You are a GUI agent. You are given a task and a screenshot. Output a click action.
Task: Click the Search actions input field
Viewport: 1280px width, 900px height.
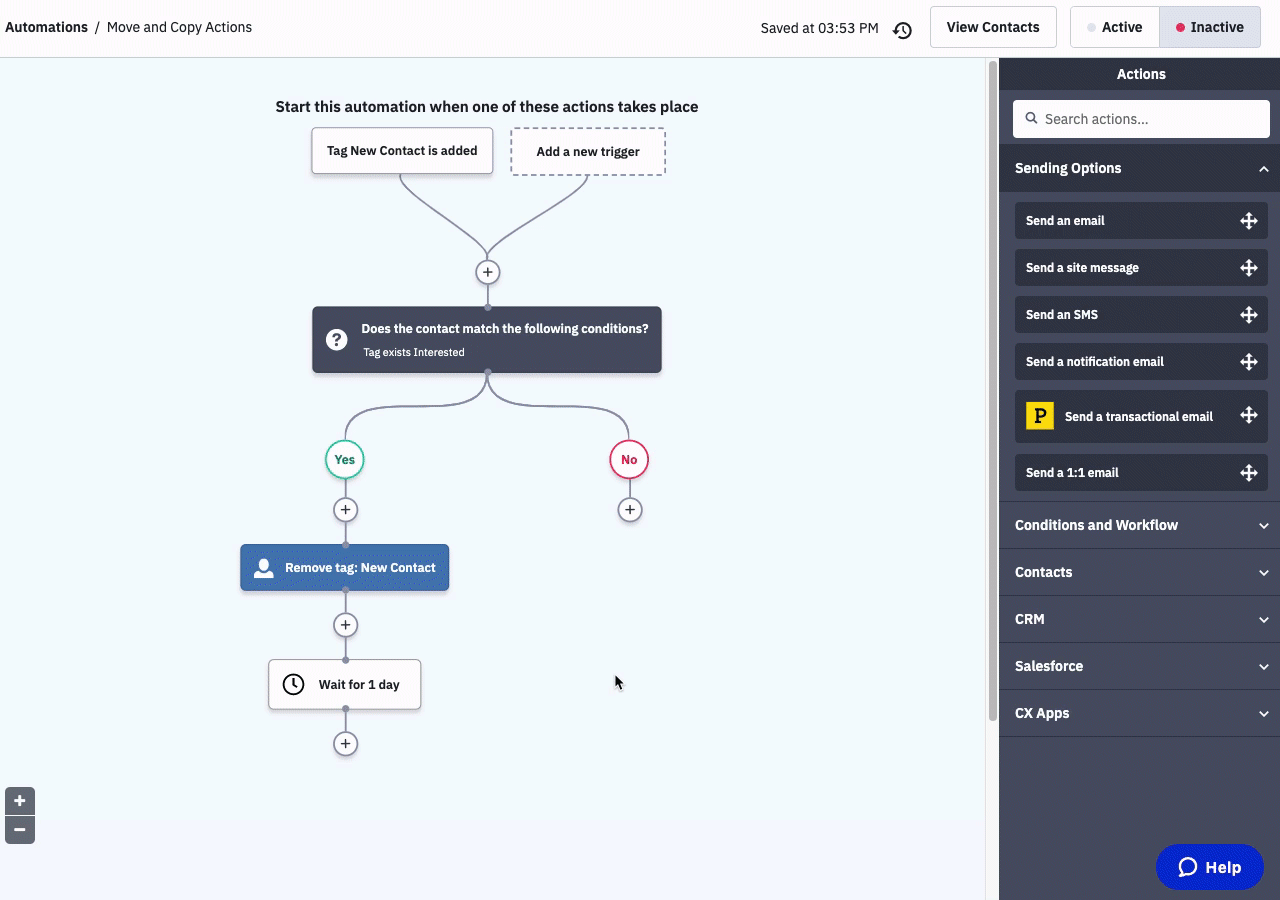tap(1150, 119)
